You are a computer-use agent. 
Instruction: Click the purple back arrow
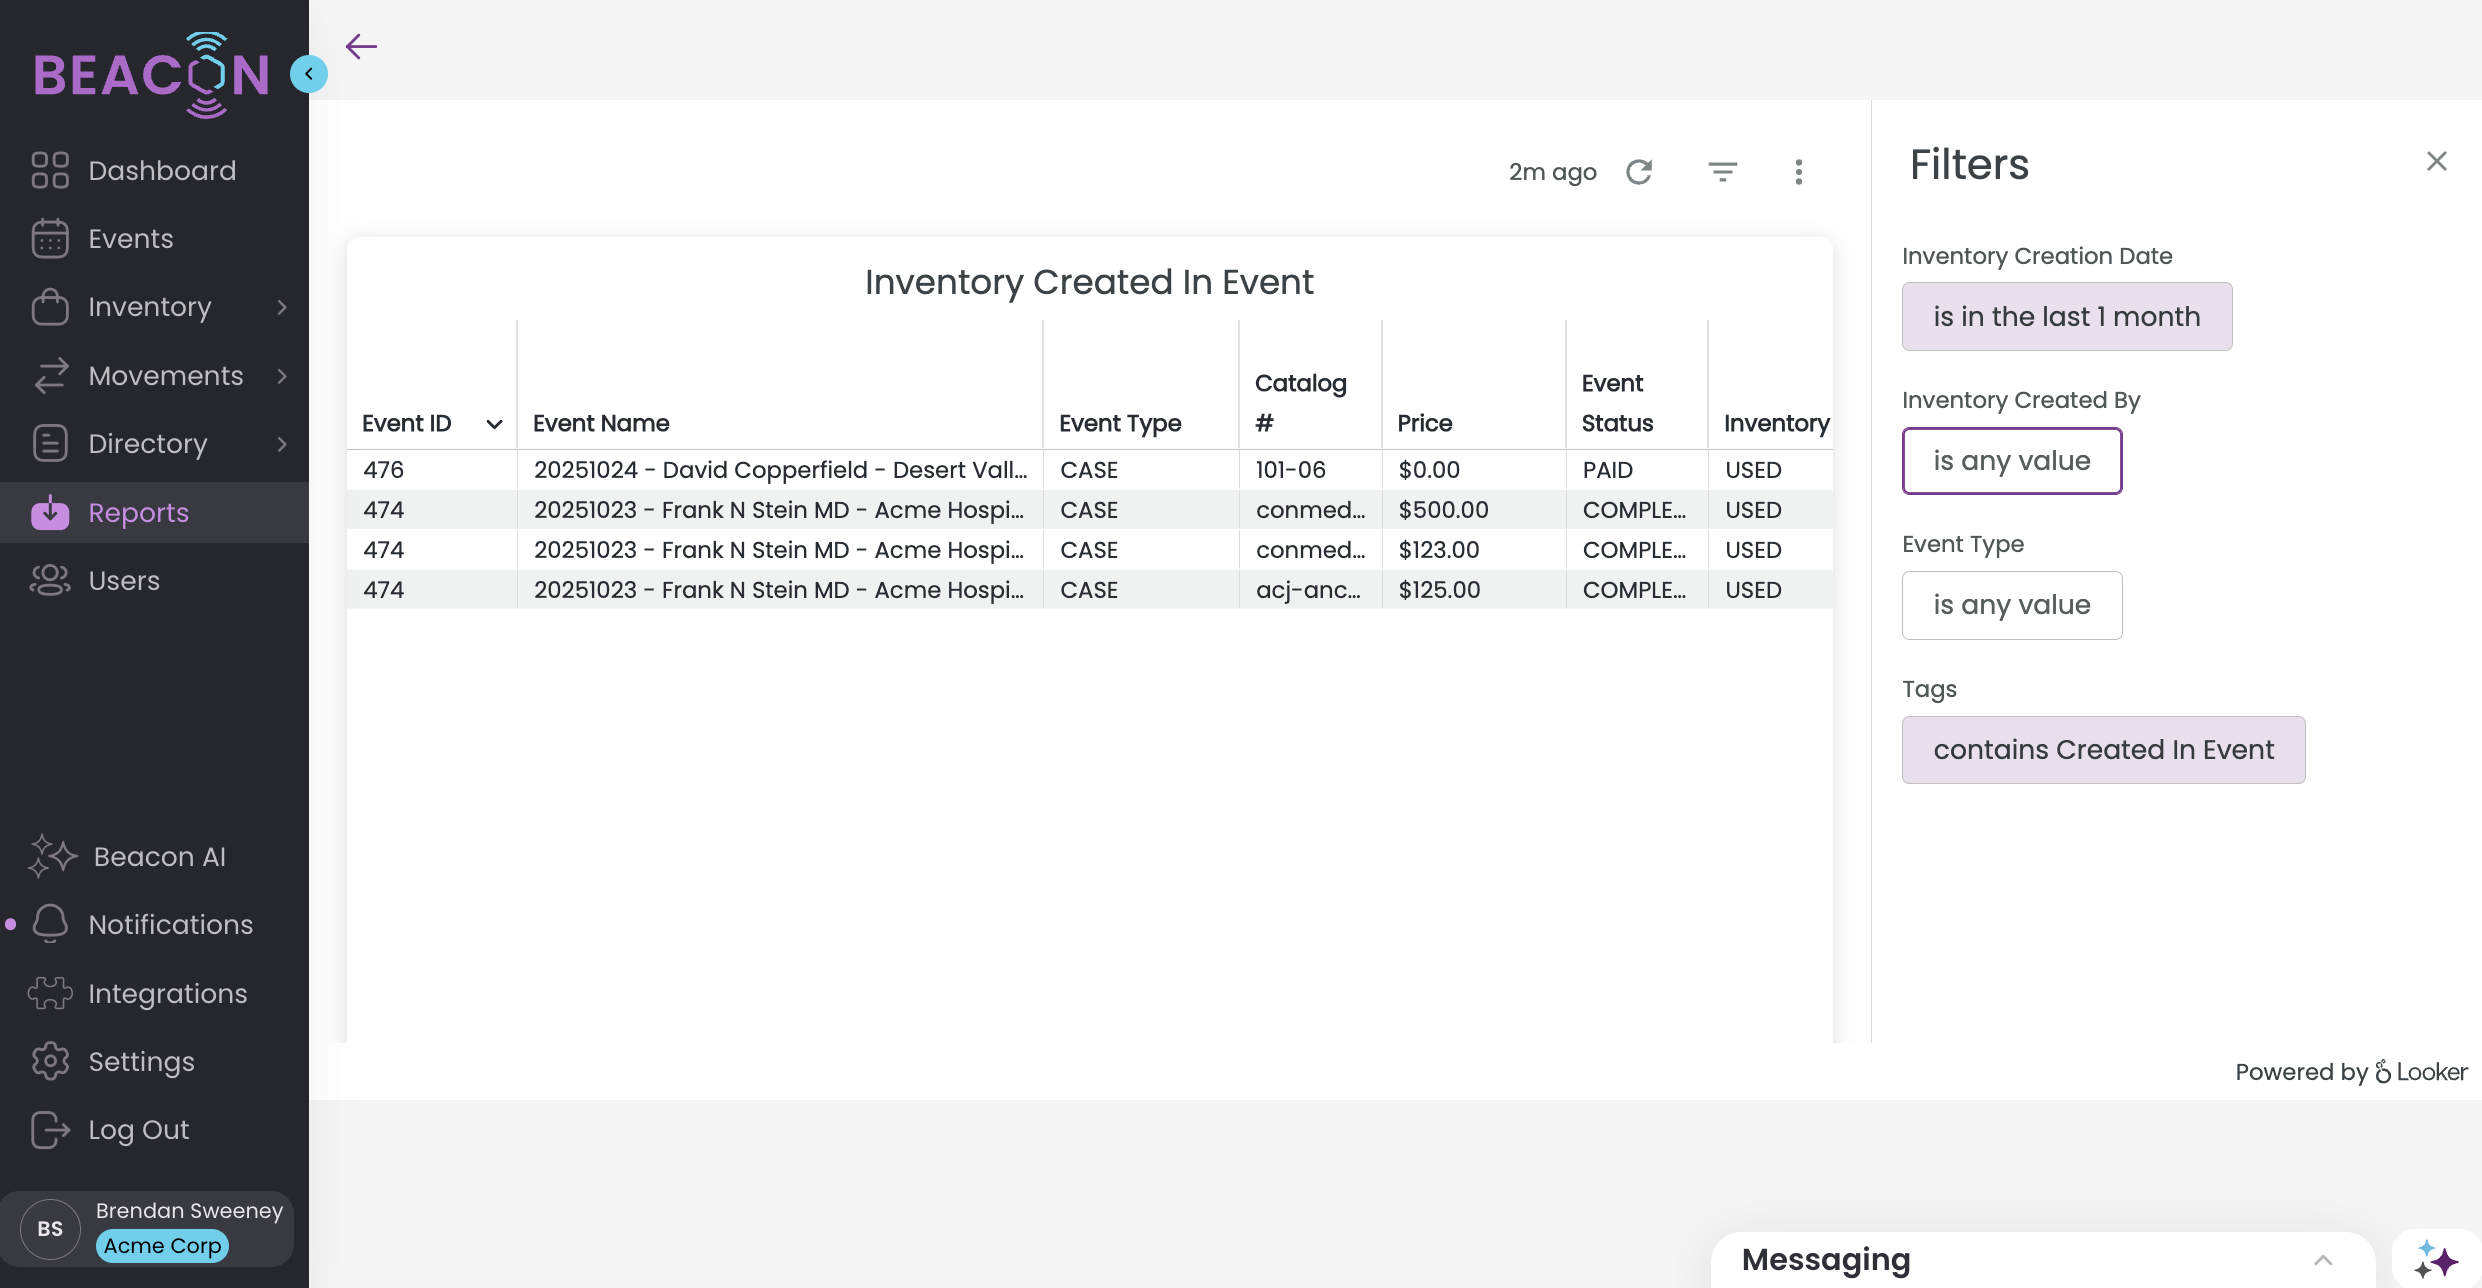point(361,46)
